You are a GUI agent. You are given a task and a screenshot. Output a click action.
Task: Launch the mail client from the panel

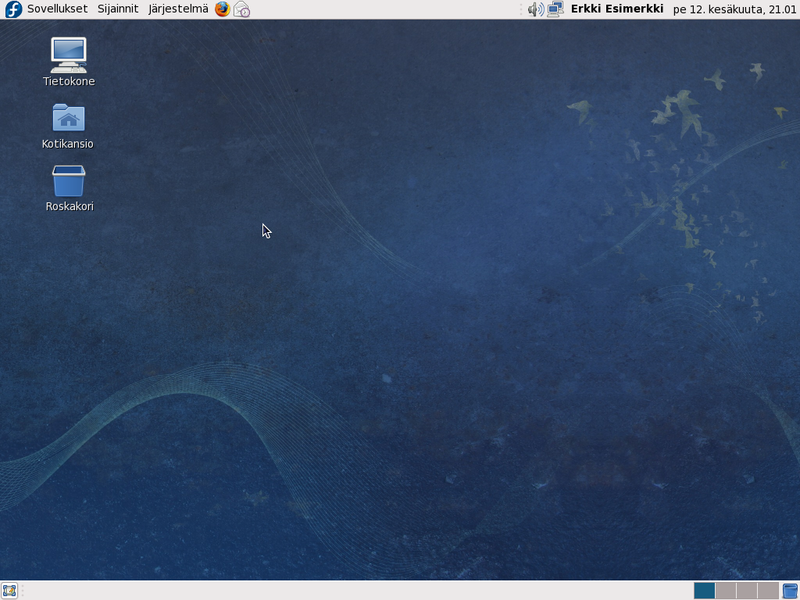coord(242,9)
